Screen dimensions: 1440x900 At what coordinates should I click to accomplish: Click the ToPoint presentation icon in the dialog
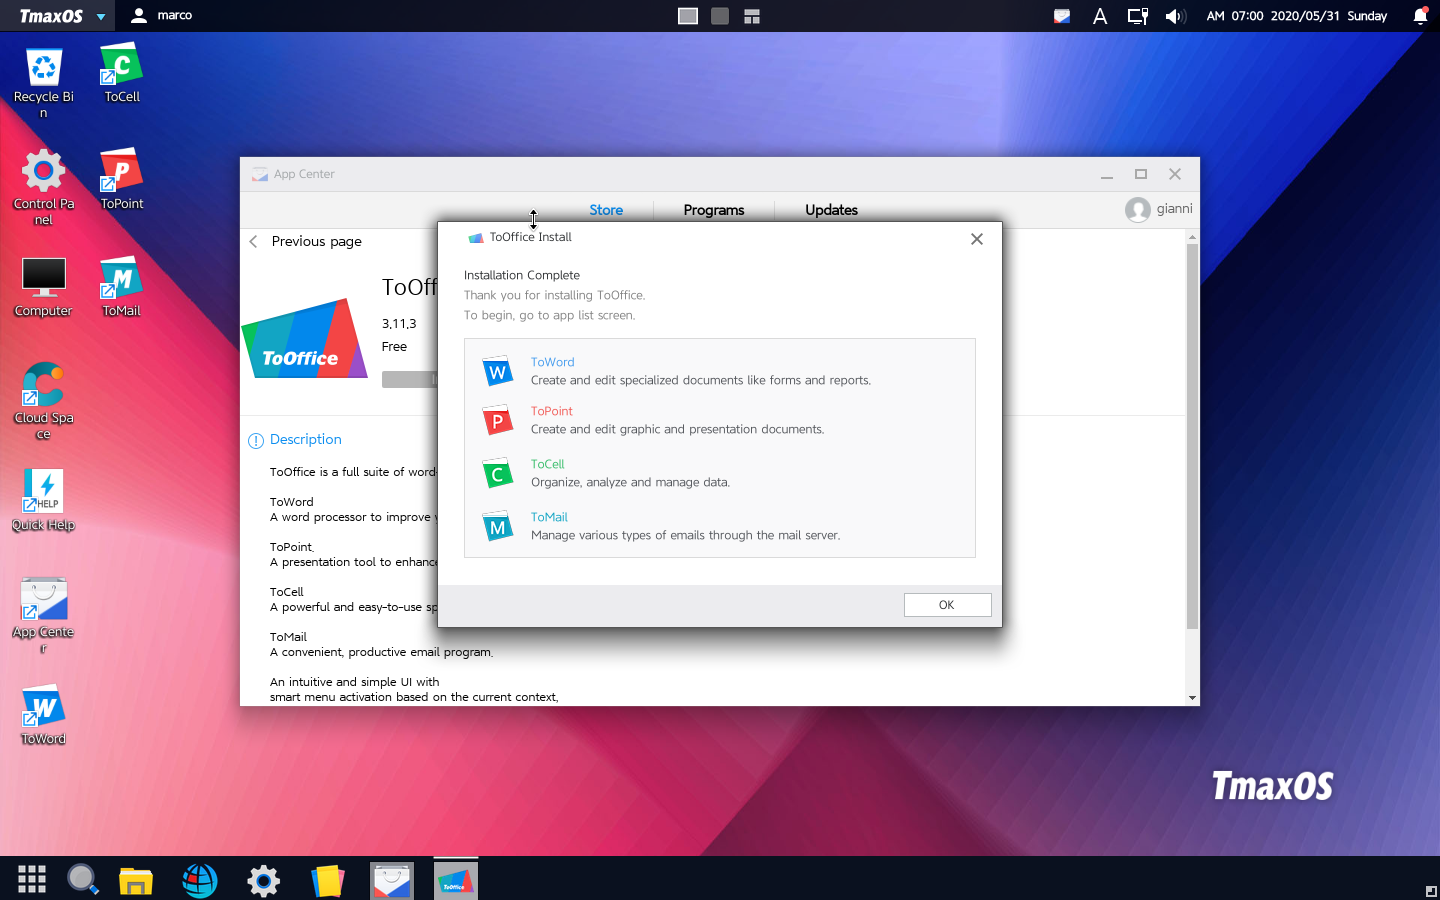click(497, 420)
